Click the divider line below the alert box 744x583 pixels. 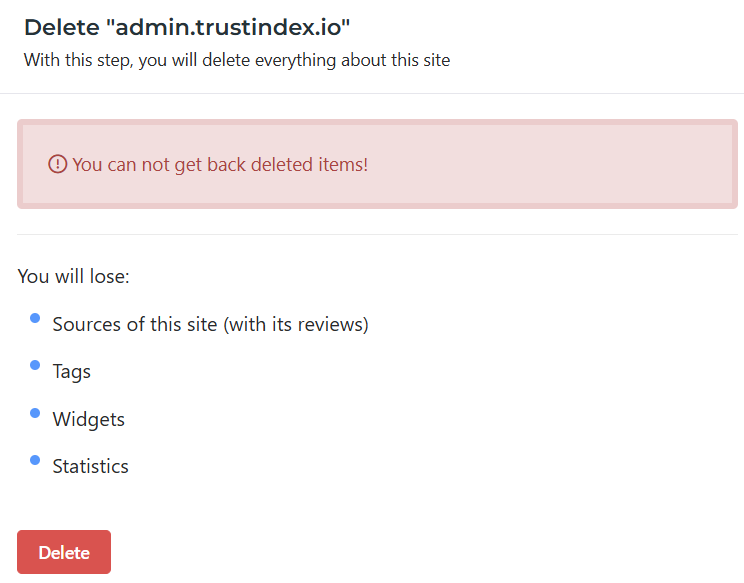[x=372, y=235]
